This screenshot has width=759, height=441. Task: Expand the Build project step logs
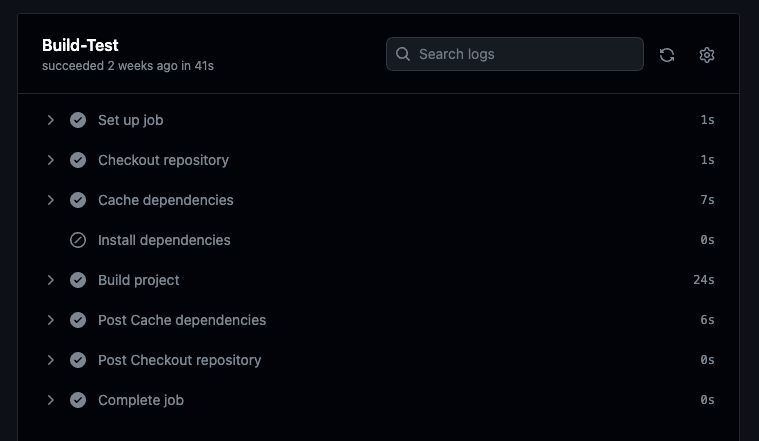[50, 280]
